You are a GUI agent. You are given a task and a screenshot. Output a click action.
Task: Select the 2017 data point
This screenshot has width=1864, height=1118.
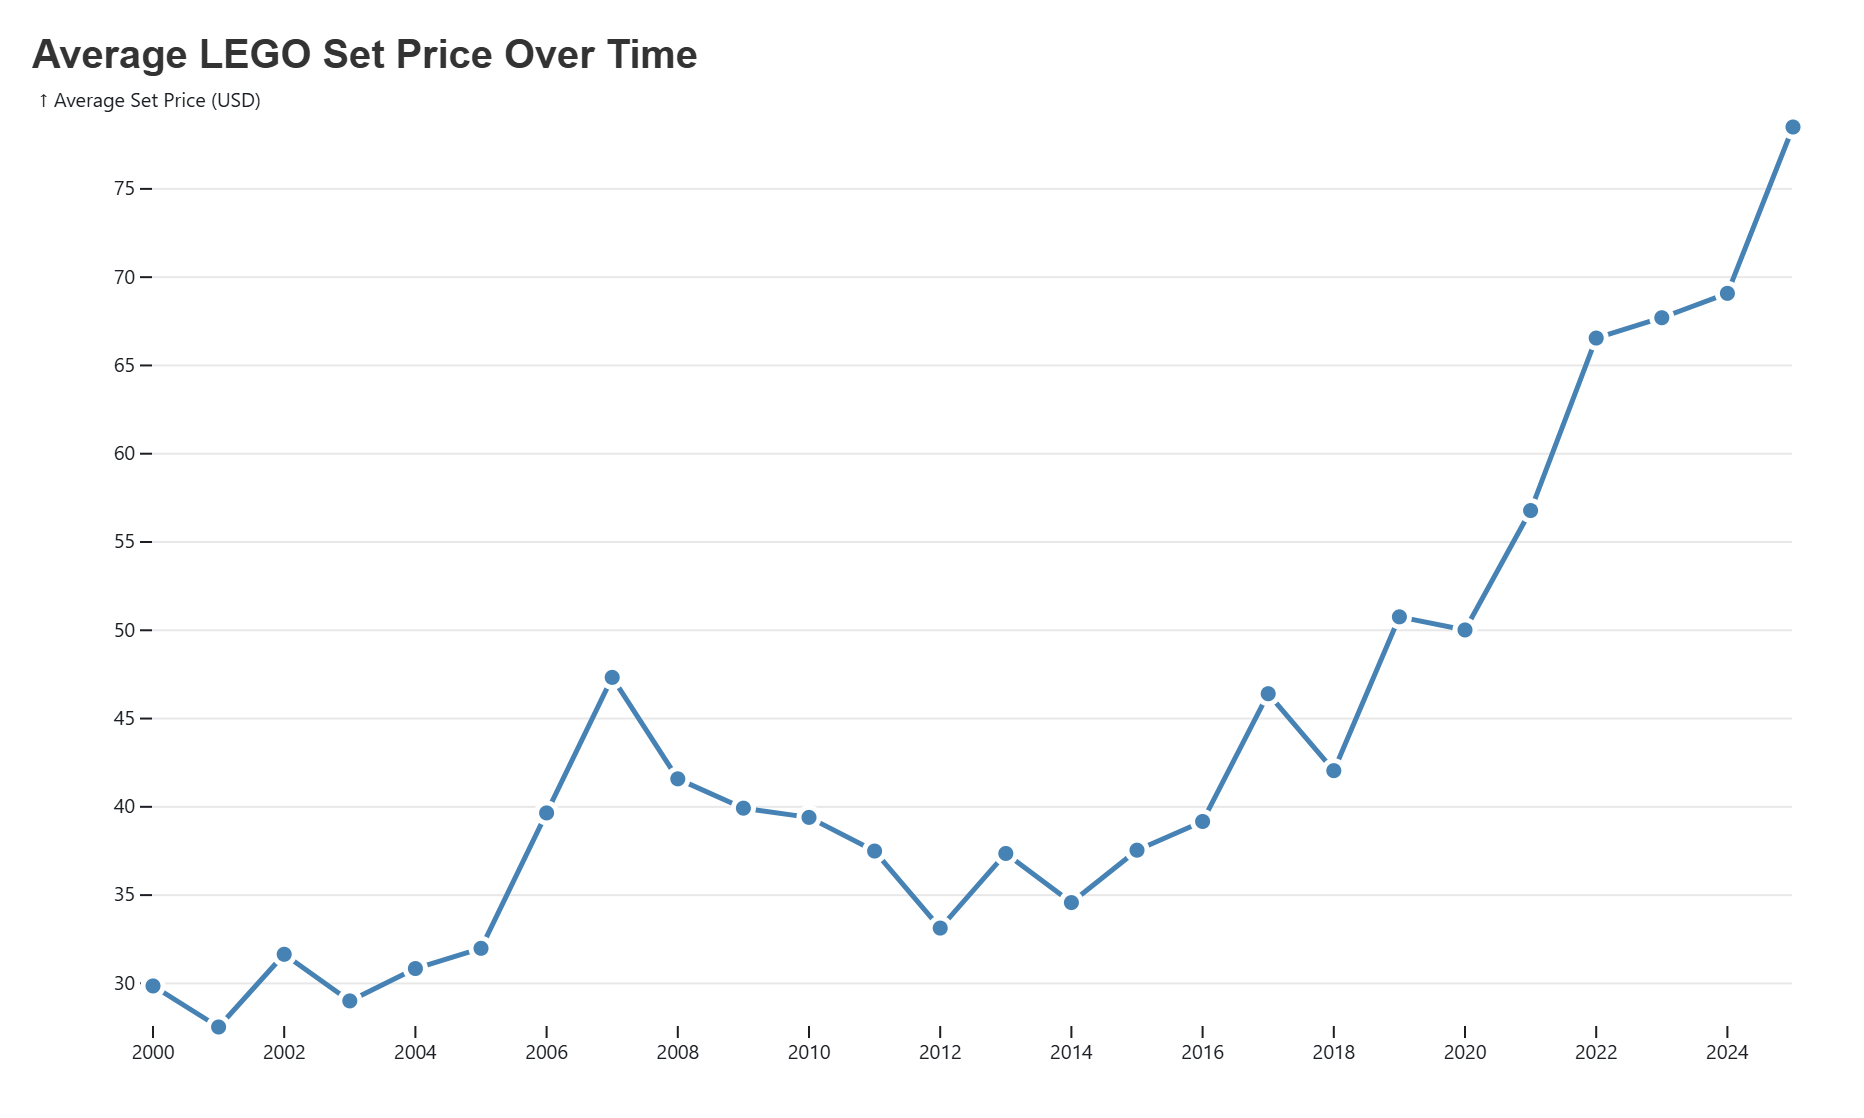[x=1268, y=694]
